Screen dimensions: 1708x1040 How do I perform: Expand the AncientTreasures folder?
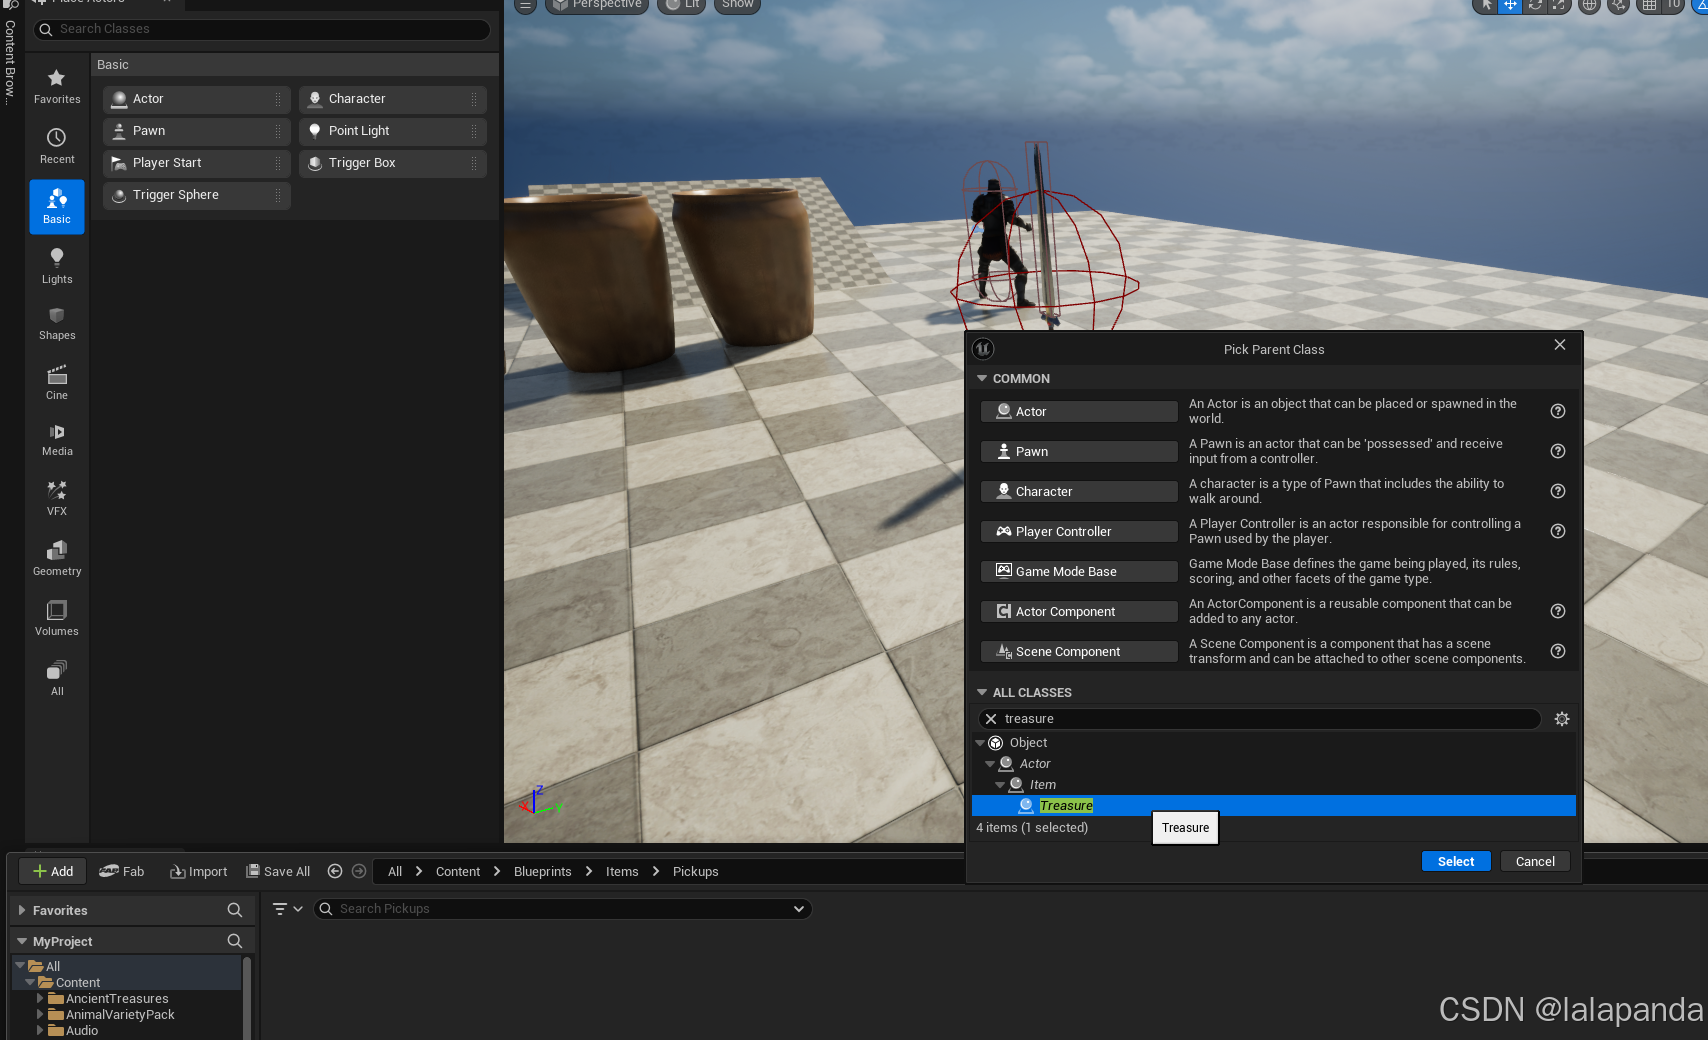pyautogui.click(x=40, y=999)
